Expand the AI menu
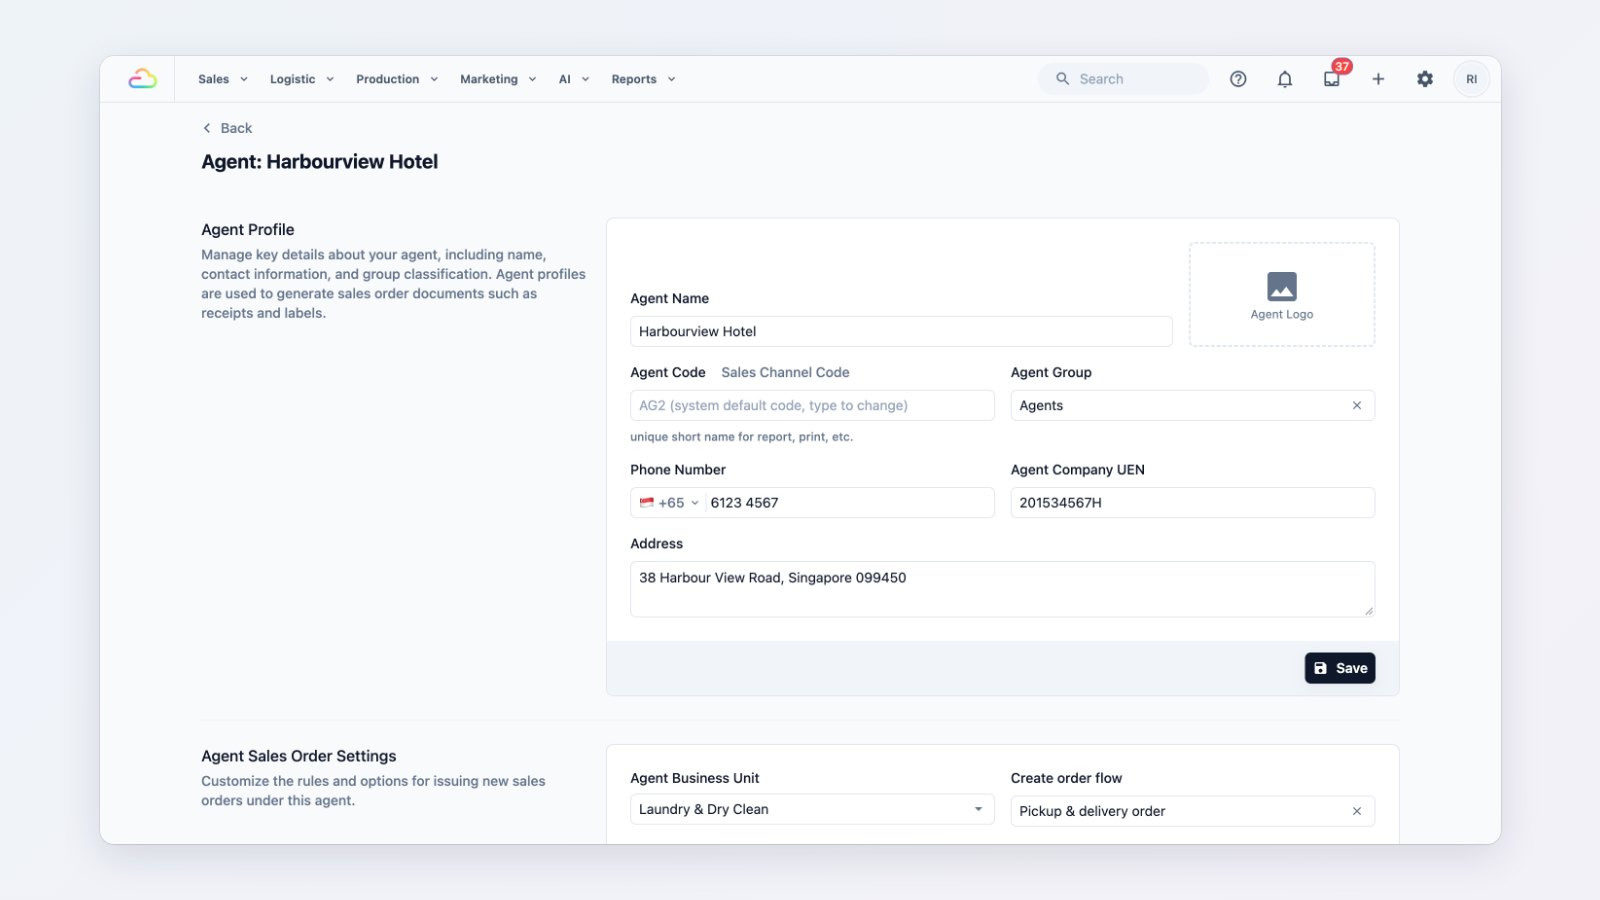The height and width of the screenshot is (900, 1600). coord(574,79)
